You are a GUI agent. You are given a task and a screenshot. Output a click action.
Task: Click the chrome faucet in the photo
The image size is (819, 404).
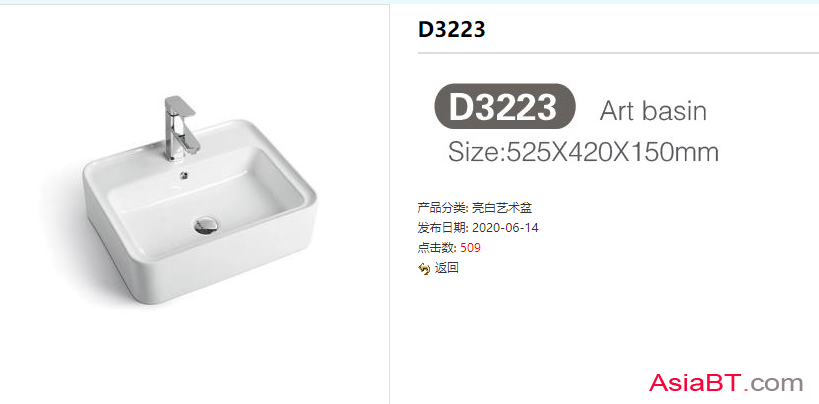179,128
